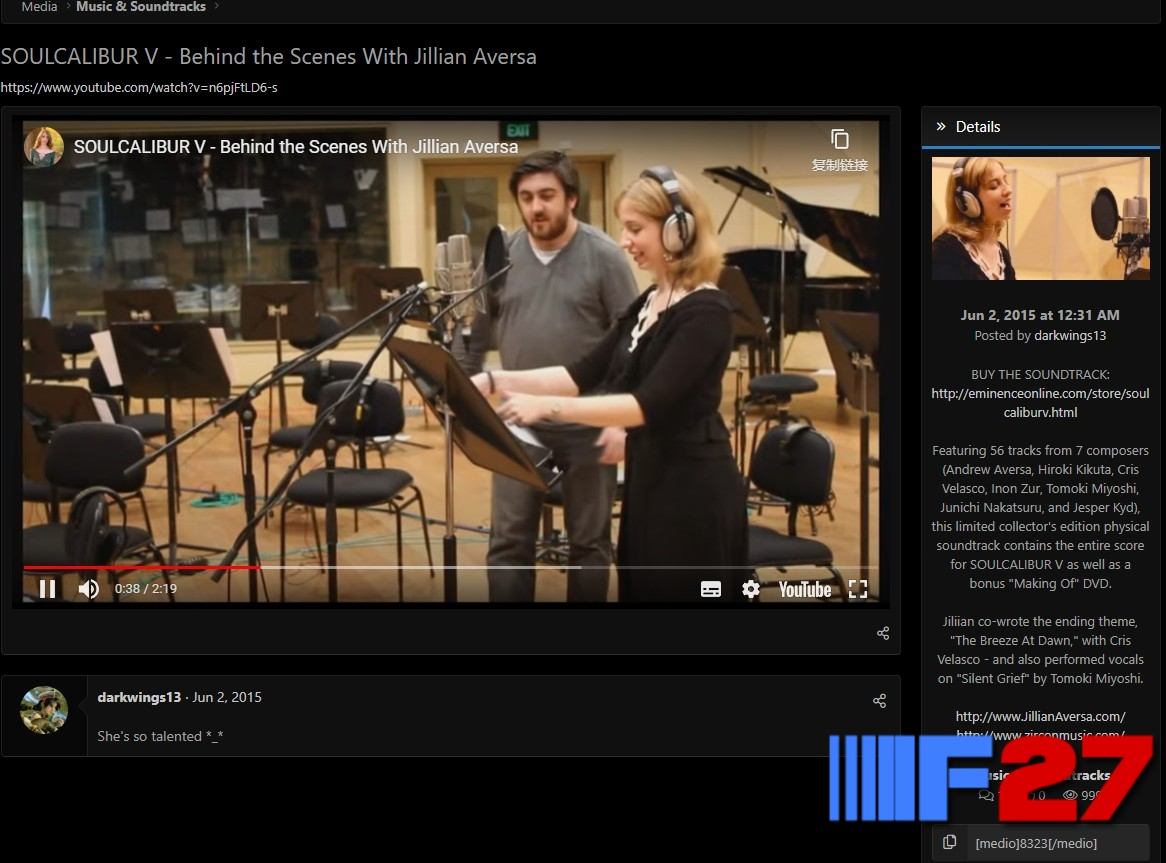Toggle subtitles captions button in player

711,589
